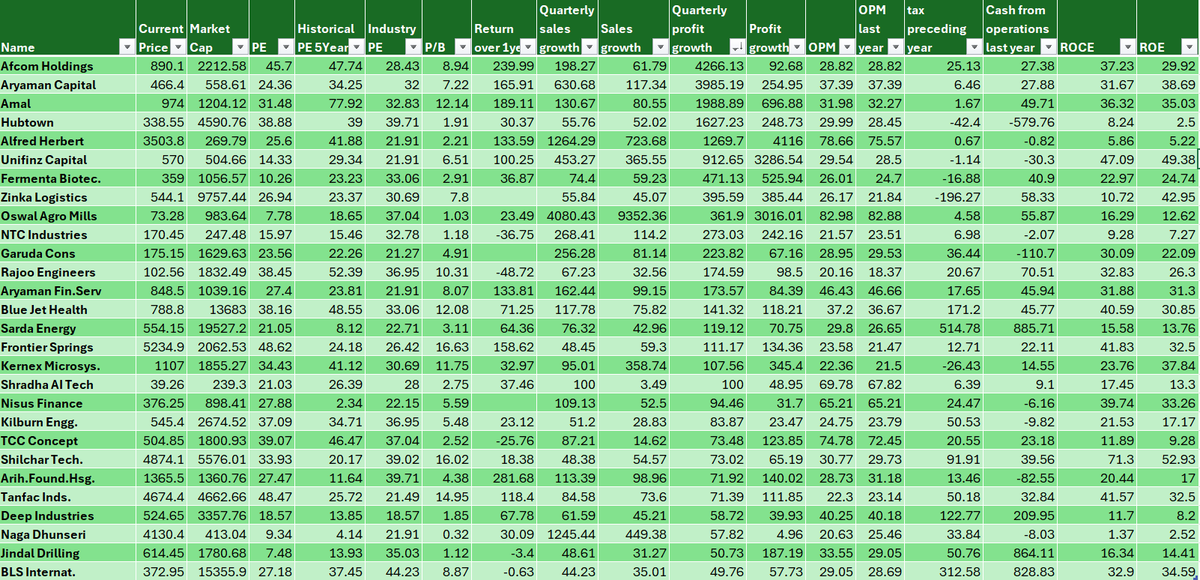Screen dimensions: 1200x580
Task: Select the Unifinz Capital name cell
Action: click(68, 160)
